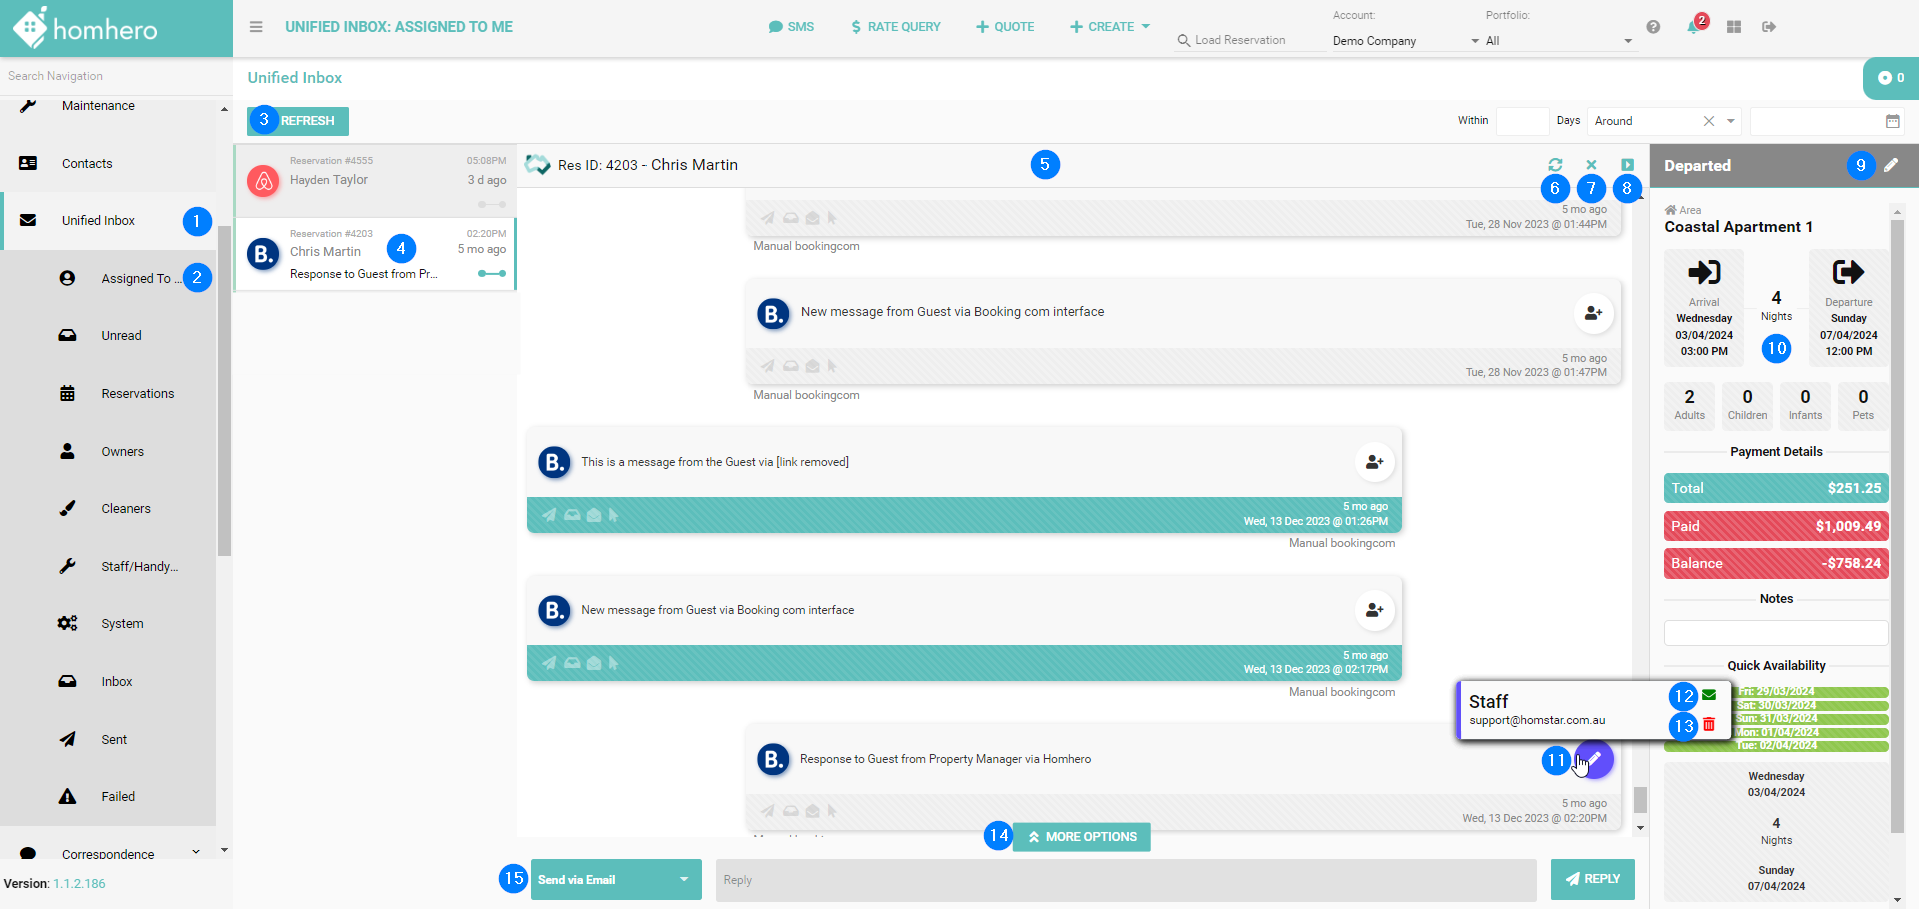Image resolution: width=1919 pixels, height=909 pixels.
Task: Toggle the hamburger navigation menu
Action: click(x=256, y=27)
